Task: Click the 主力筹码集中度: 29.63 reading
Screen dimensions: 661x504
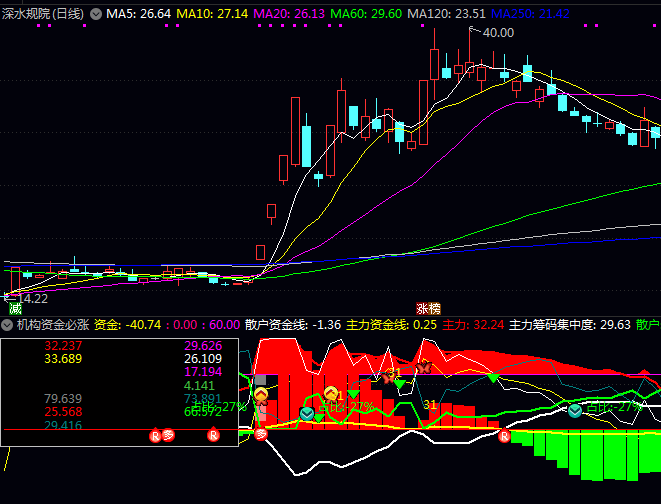Action: pyautogui.click(x=570, y=325)
